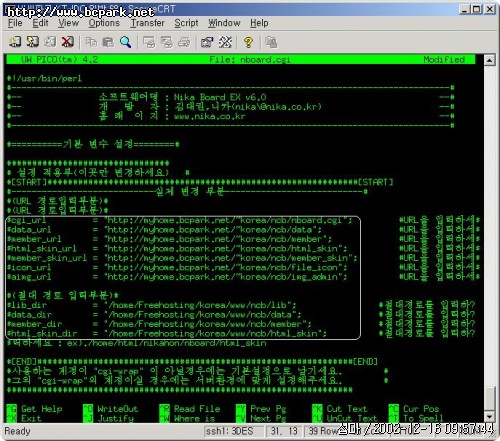Click the '$icon_url' variable line
The image size is (500, 441).
coord(177,267)
